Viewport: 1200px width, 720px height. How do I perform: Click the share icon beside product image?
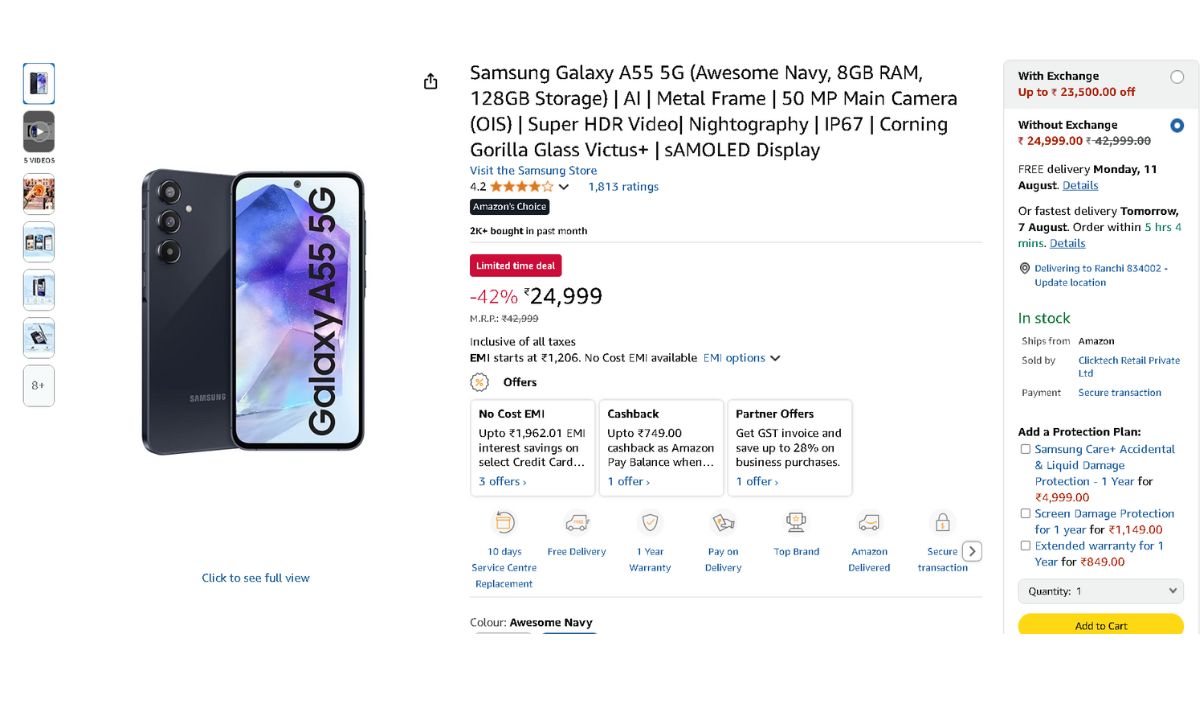pyautogui.click(x=430, y=82)
